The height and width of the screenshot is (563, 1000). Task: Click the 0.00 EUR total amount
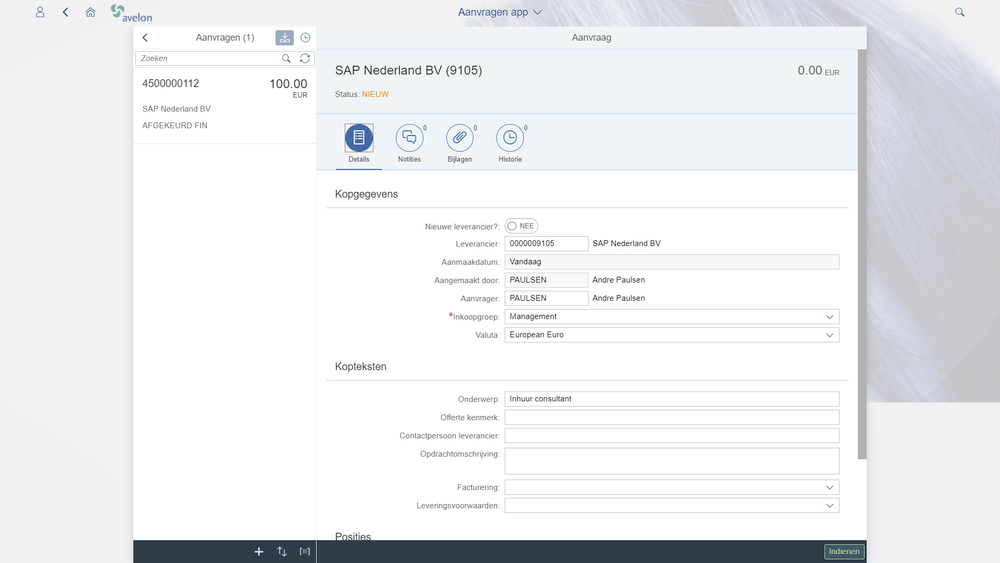tap(818, 71)
